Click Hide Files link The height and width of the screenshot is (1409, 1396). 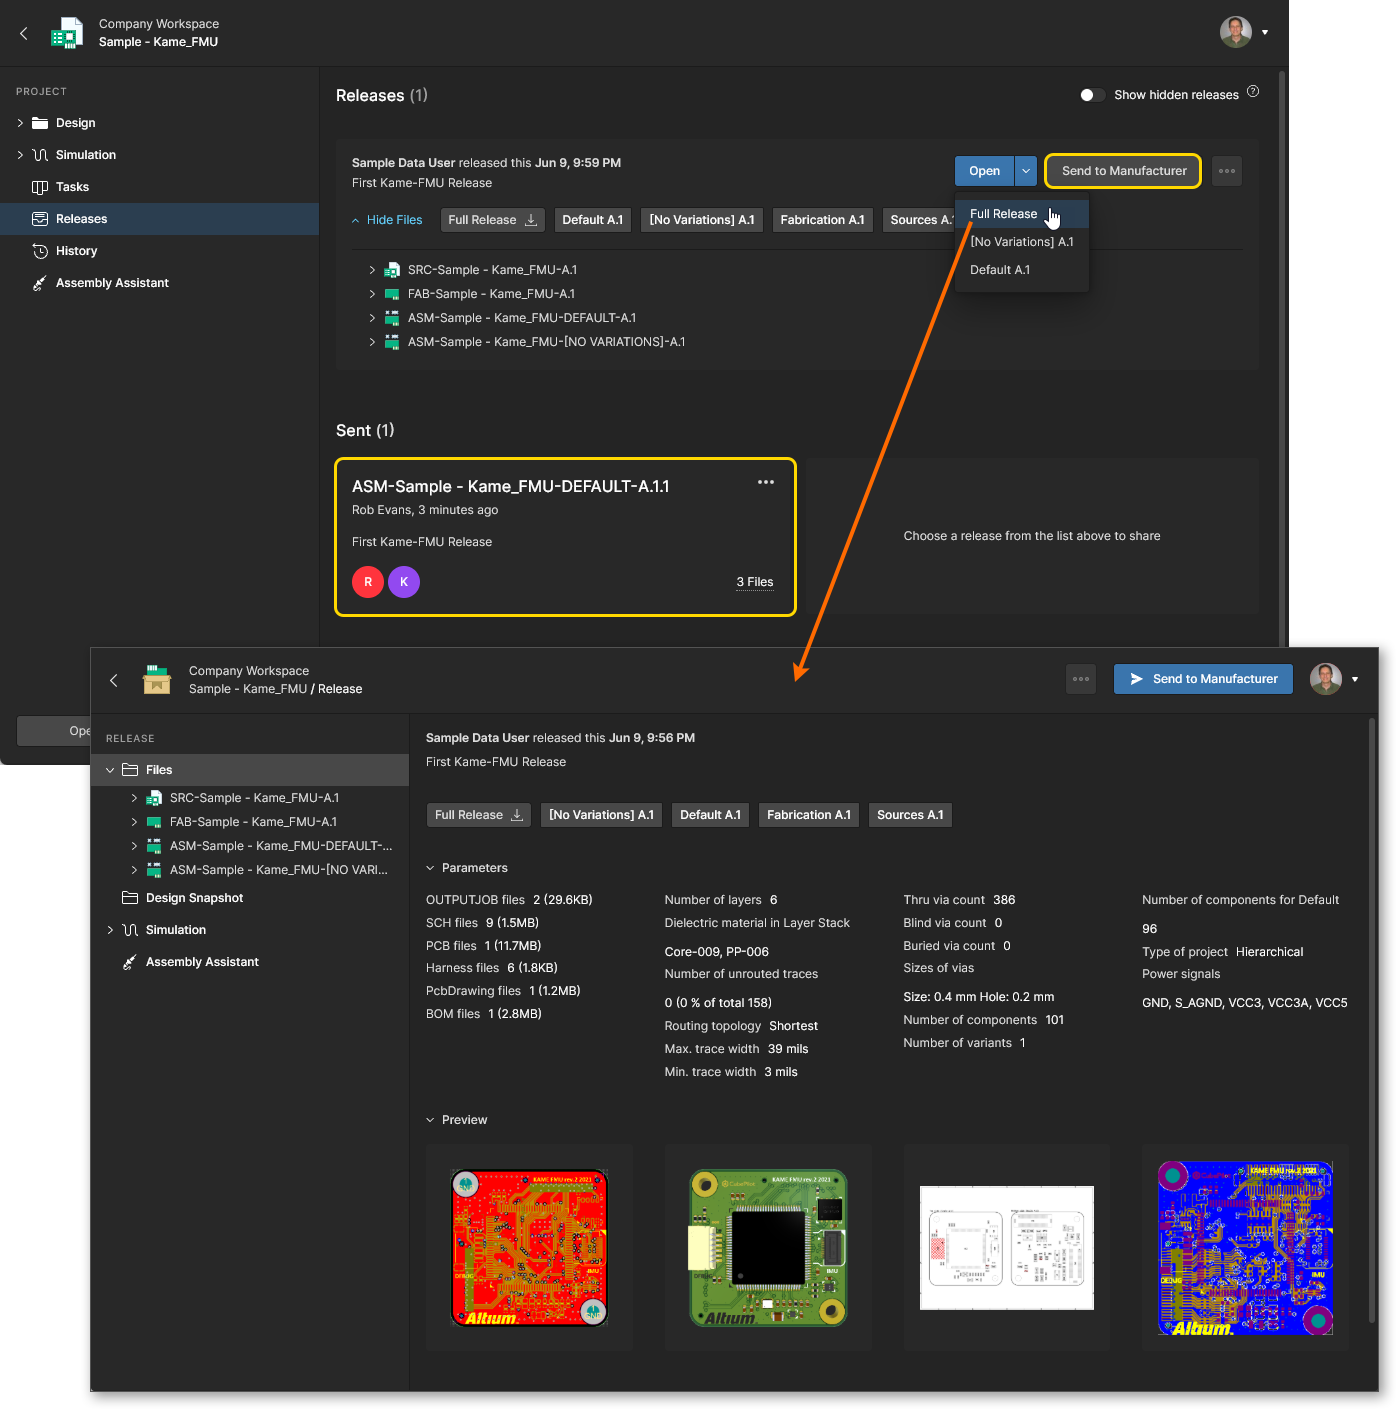pyautogui.click(x=386, y=220)
